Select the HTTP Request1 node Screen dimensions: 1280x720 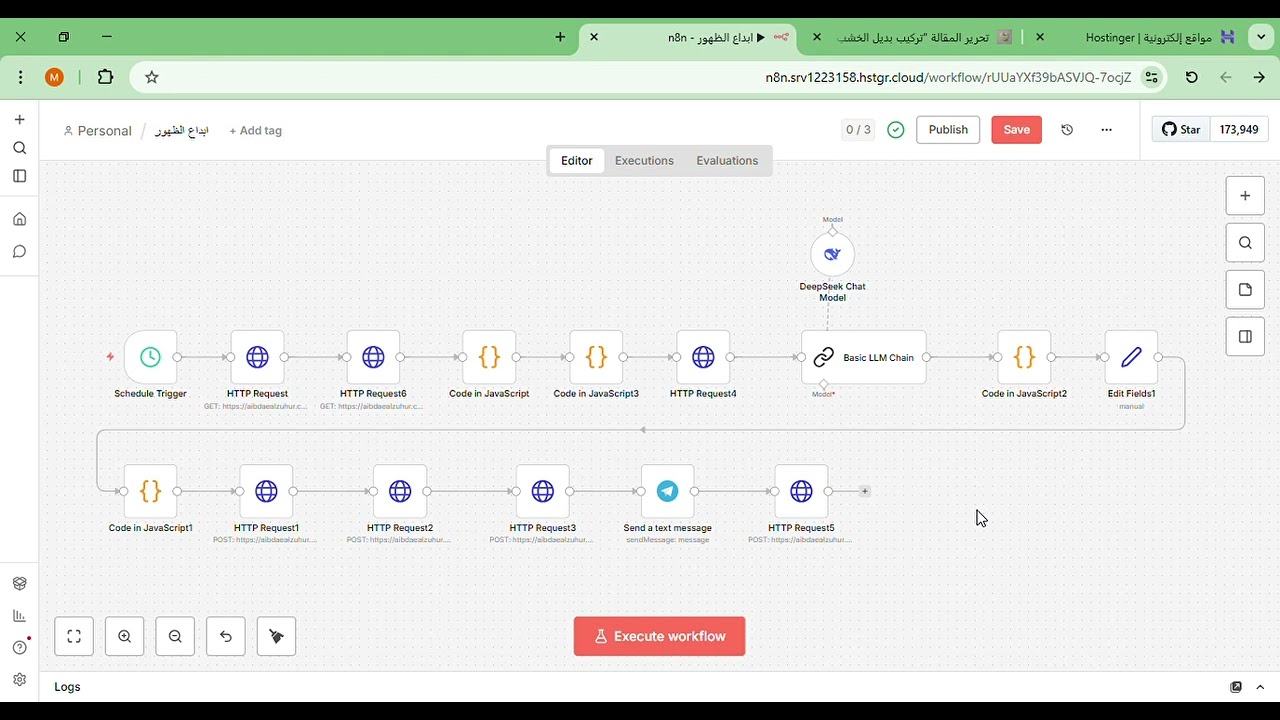tap(266, 491)
